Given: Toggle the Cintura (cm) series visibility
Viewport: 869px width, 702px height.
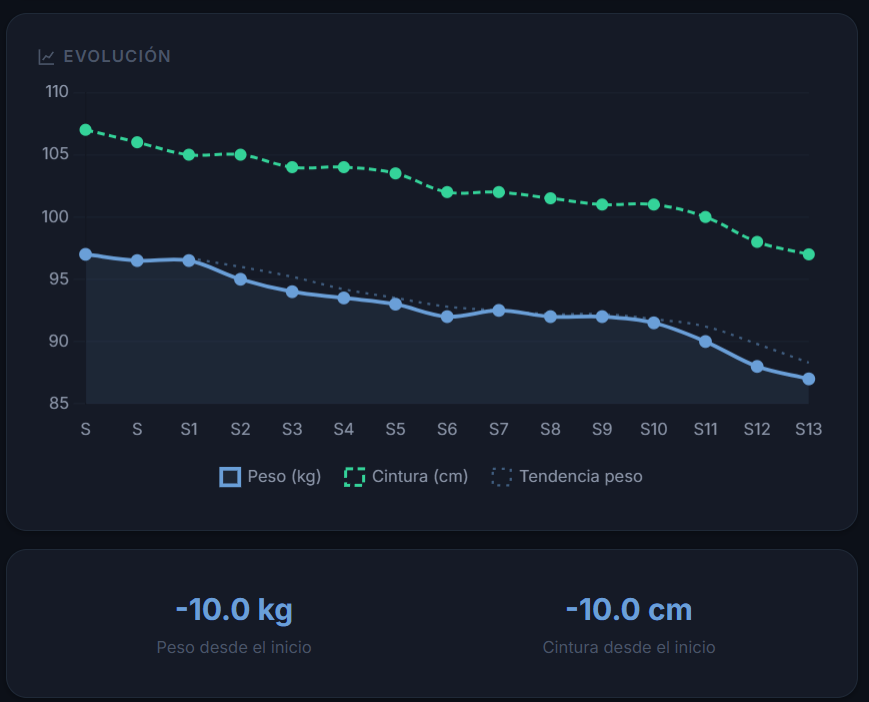Looking at the screenshot, I should click(x=405, y=476).
